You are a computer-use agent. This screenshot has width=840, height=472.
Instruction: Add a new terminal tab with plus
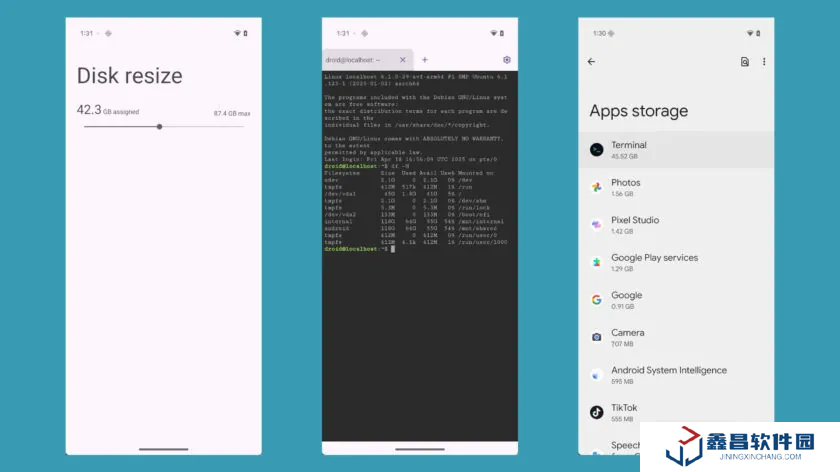424,60
